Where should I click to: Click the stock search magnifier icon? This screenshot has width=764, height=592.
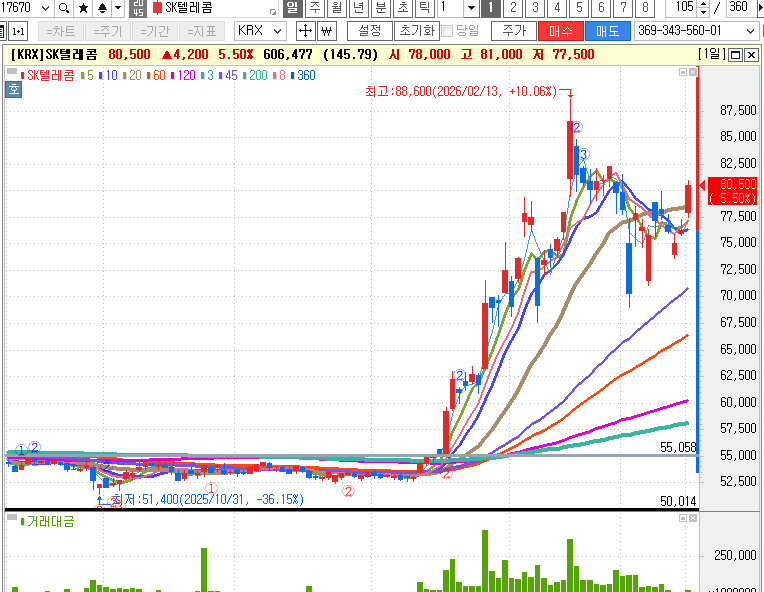click(x=63, y=8)
